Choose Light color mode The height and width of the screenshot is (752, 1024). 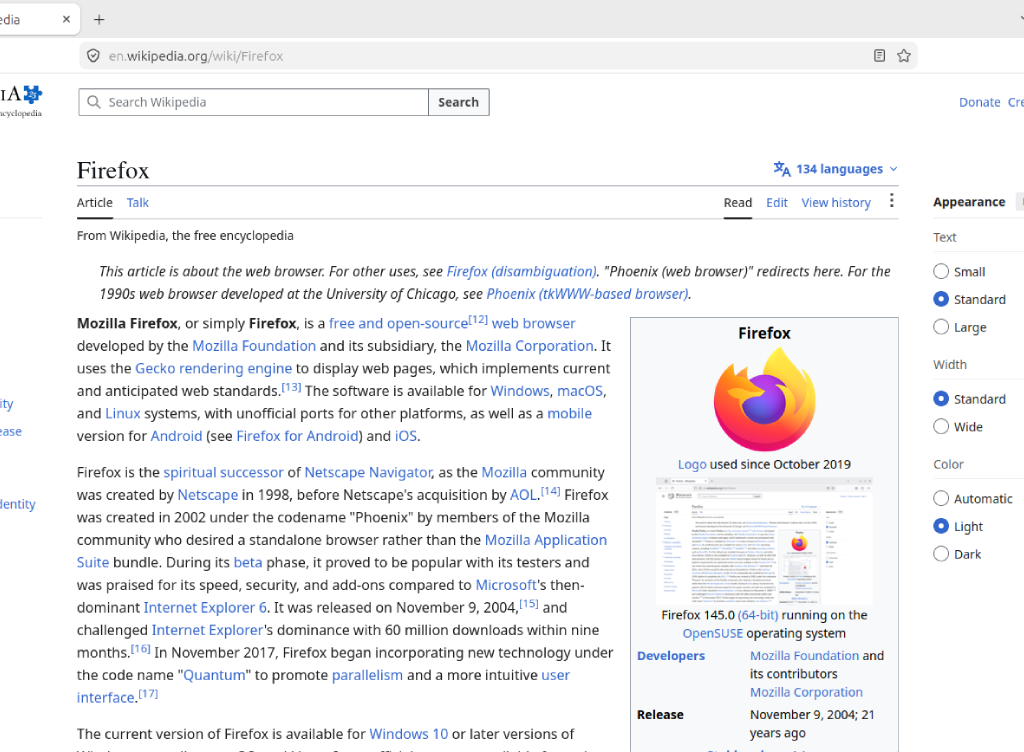click(x=940, y=526)
